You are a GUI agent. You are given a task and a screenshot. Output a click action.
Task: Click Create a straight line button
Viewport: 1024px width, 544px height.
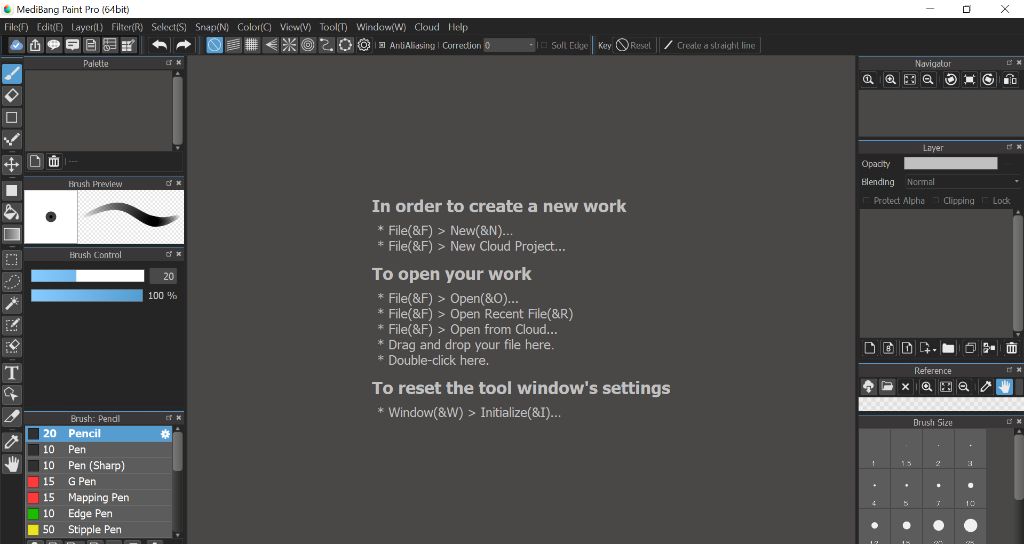[710, 45]
